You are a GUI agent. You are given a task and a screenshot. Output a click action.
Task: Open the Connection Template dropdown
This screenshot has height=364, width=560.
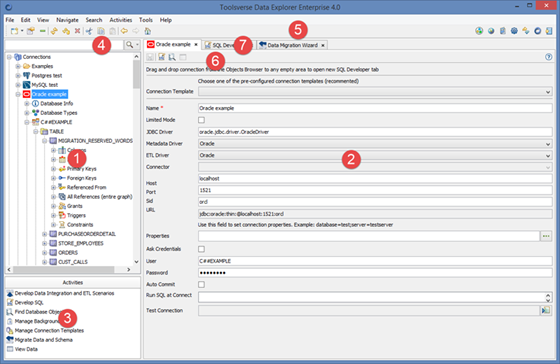[x=548, y=92]
